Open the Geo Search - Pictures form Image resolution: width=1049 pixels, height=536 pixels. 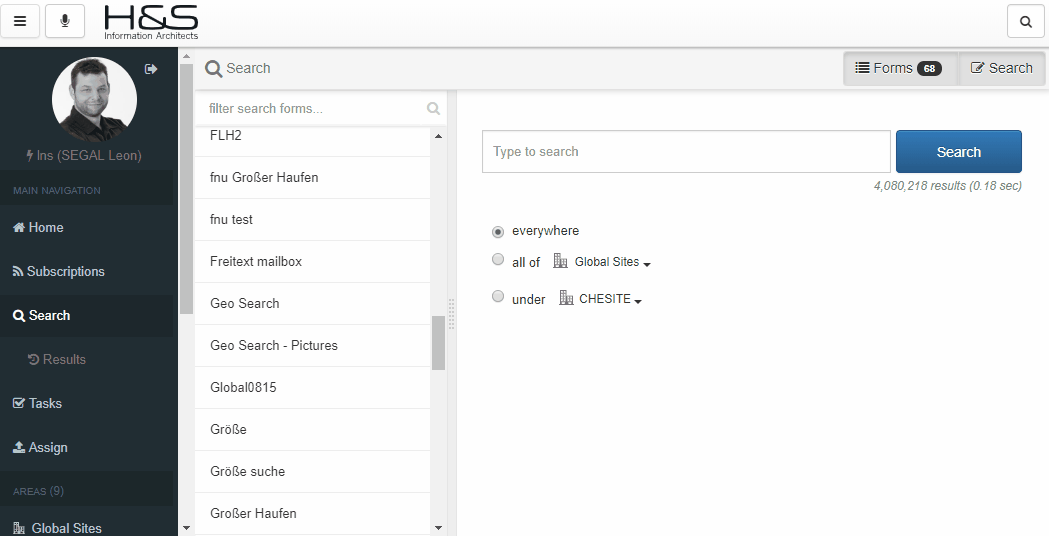tap(274, 345)
